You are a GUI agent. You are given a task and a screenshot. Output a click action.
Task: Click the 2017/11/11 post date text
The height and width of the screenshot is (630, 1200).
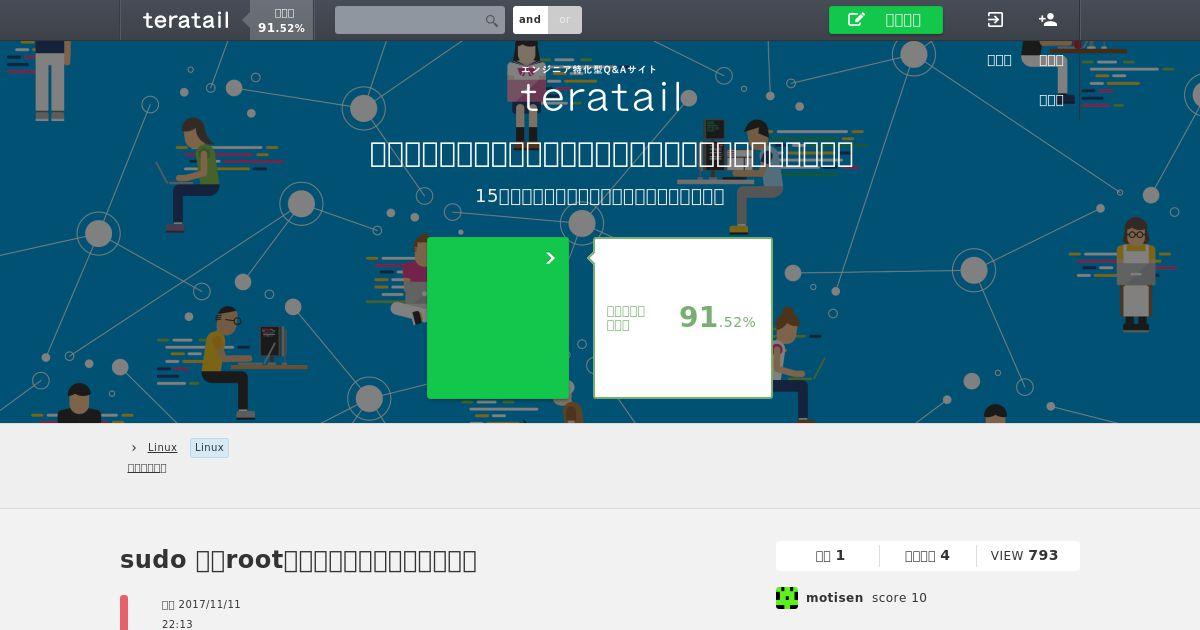coord(209,605)
